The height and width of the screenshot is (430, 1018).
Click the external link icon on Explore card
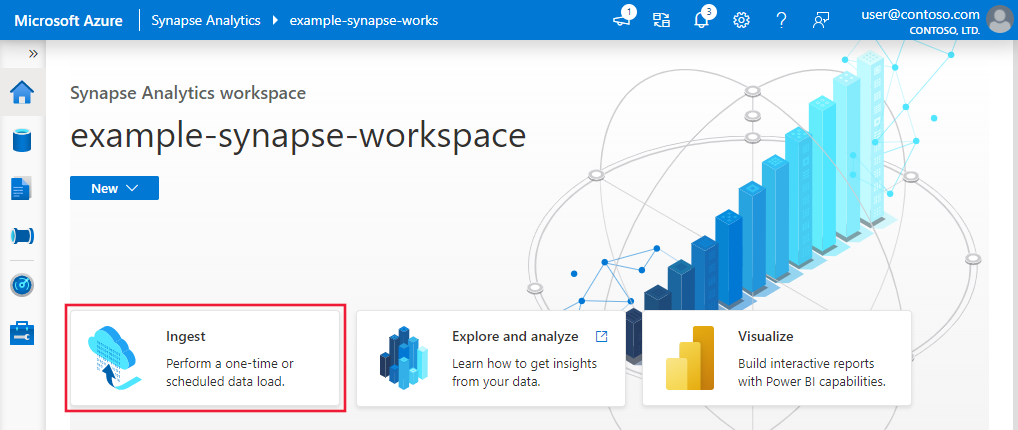pos(601,336)
